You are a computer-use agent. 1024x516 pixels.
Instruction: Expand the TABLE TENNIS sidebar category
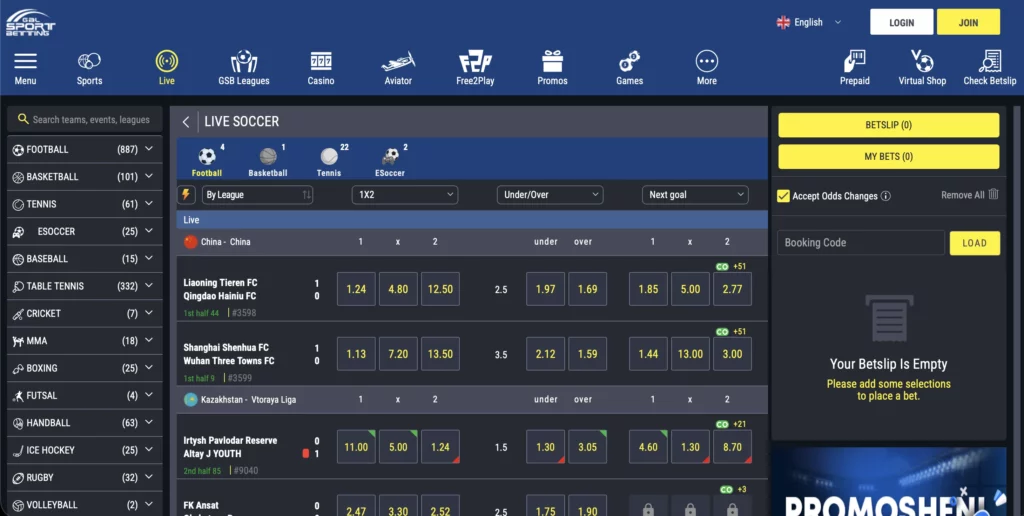pos(85,286)
